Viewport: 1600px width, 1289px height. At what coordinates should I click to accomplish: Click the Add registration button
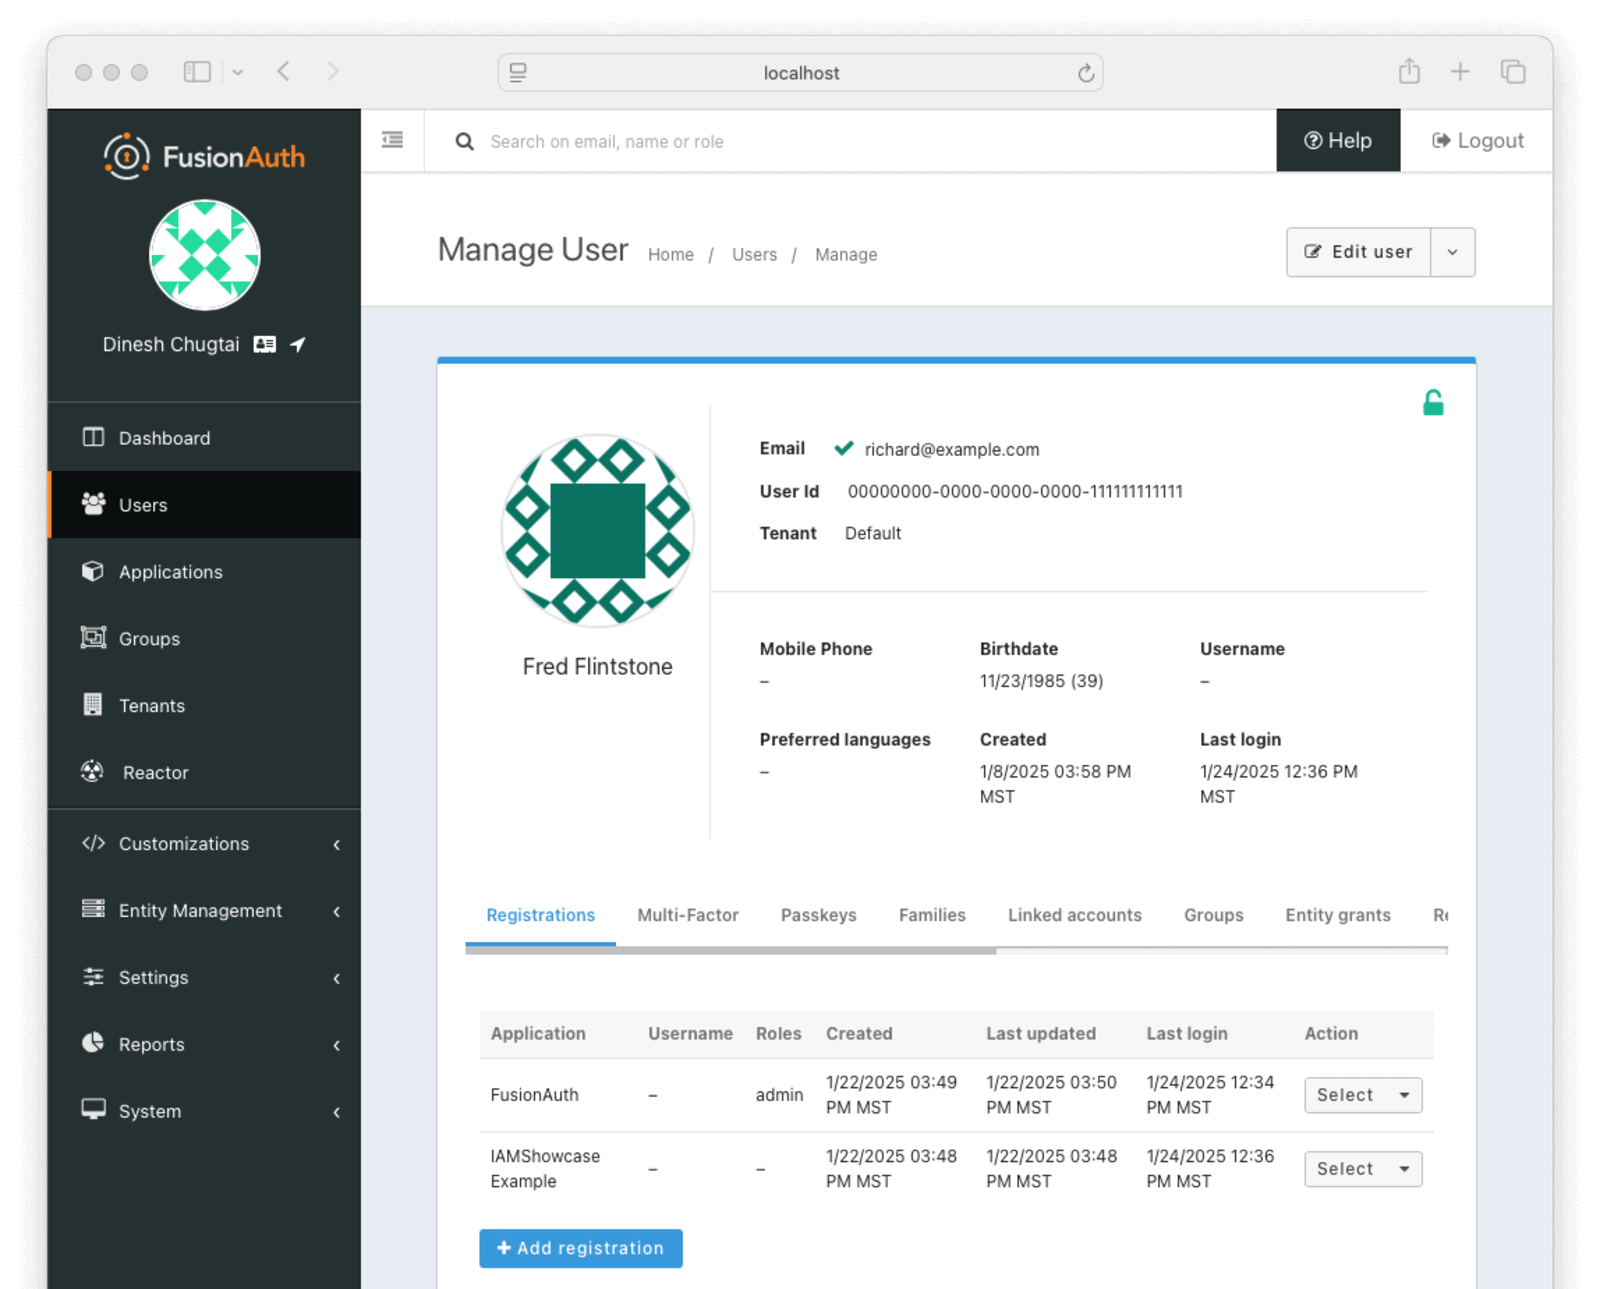(581, 1248)
